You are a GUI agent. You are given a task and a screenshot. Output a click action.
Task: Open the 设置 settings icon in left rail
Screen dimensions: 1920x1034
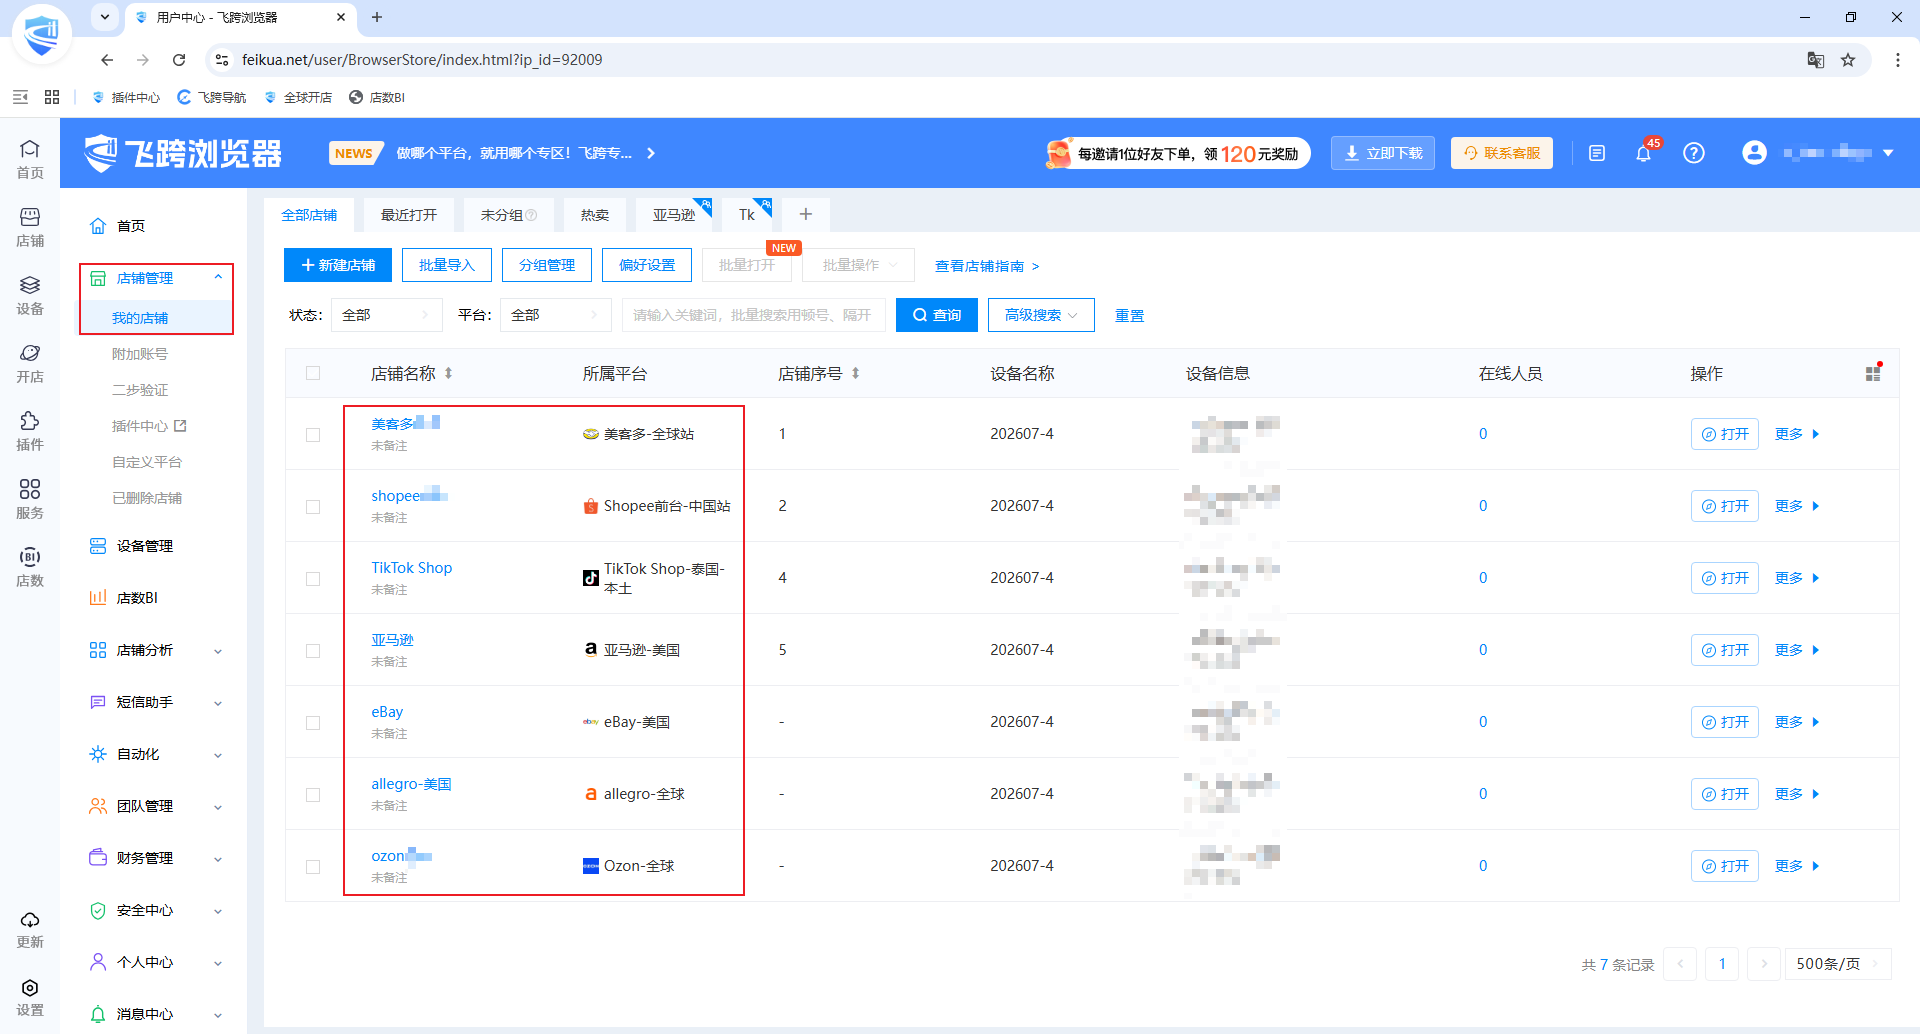(x=30, y=997)
